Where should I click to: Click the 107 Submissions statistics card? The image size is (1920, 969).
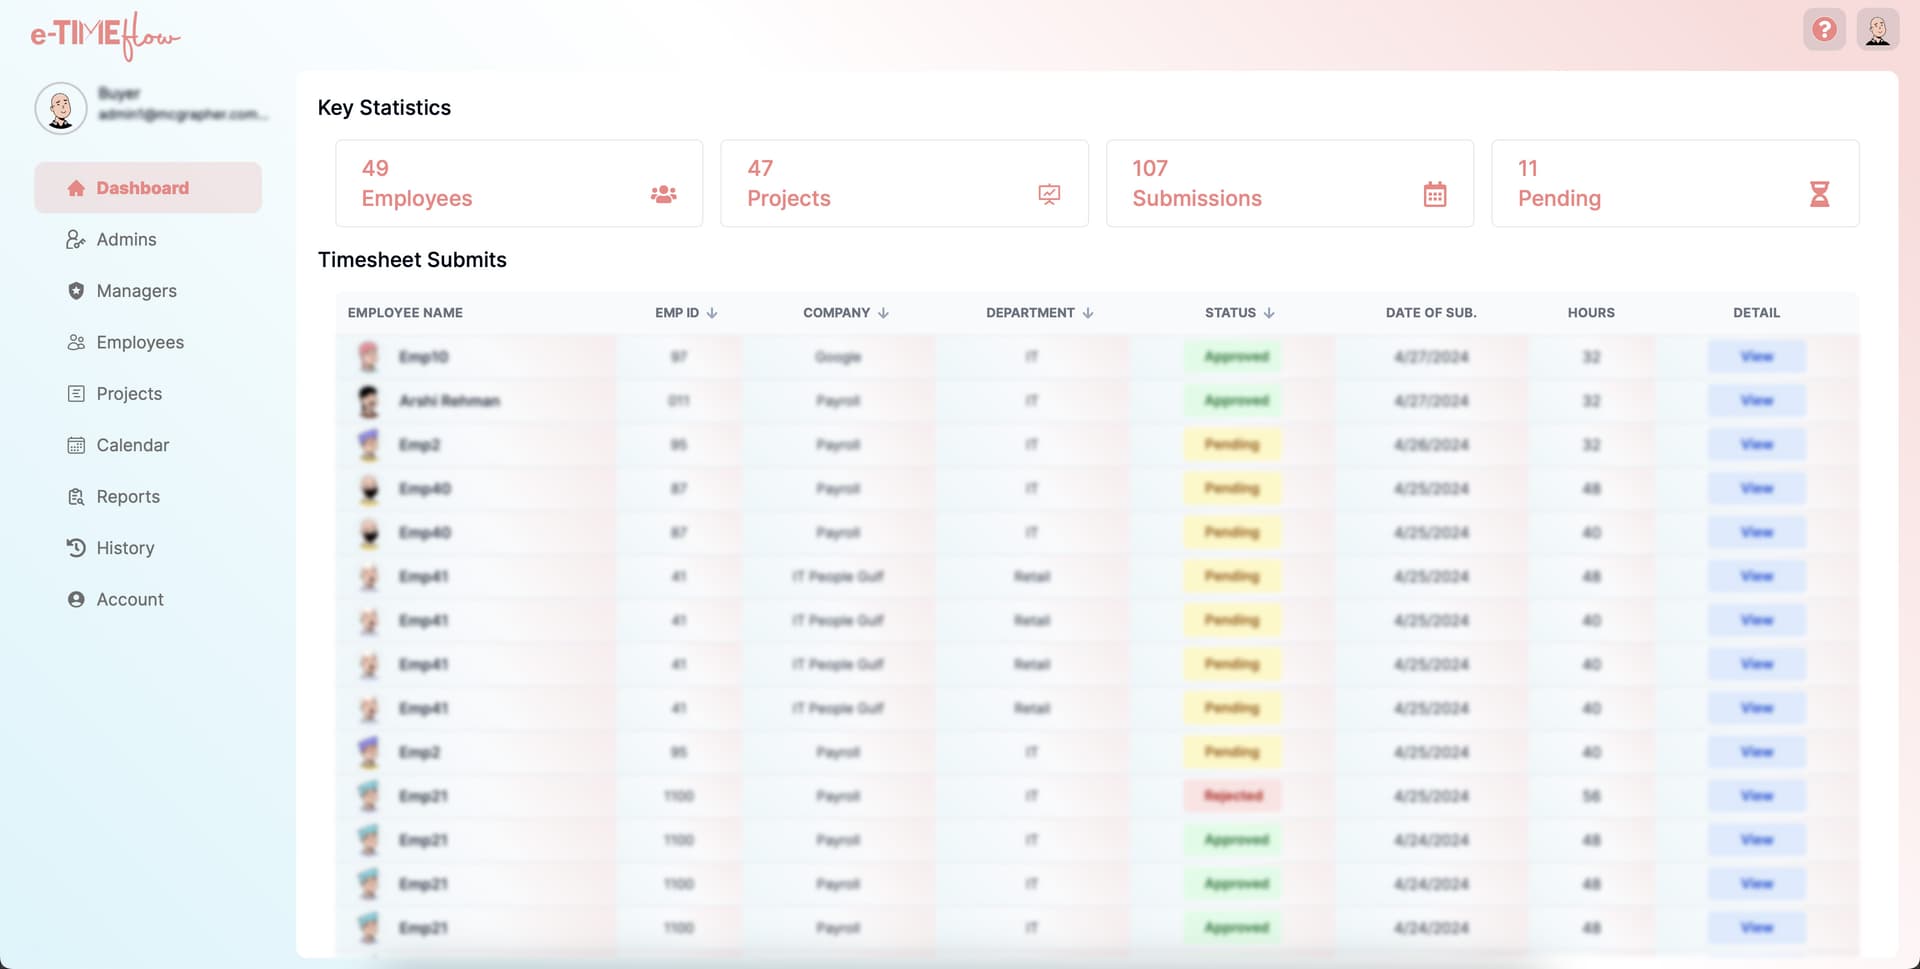(x=1289, y=183)
